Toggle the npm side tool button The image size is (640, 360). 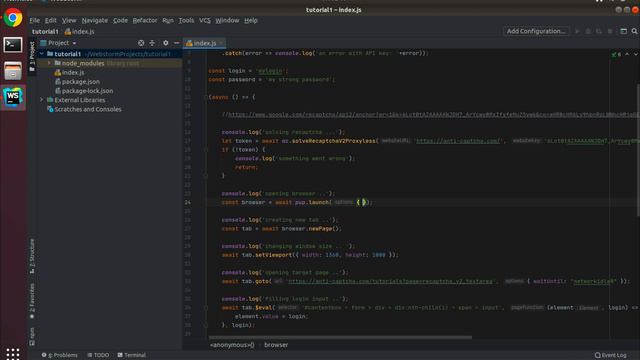click(x=32, y=337)
